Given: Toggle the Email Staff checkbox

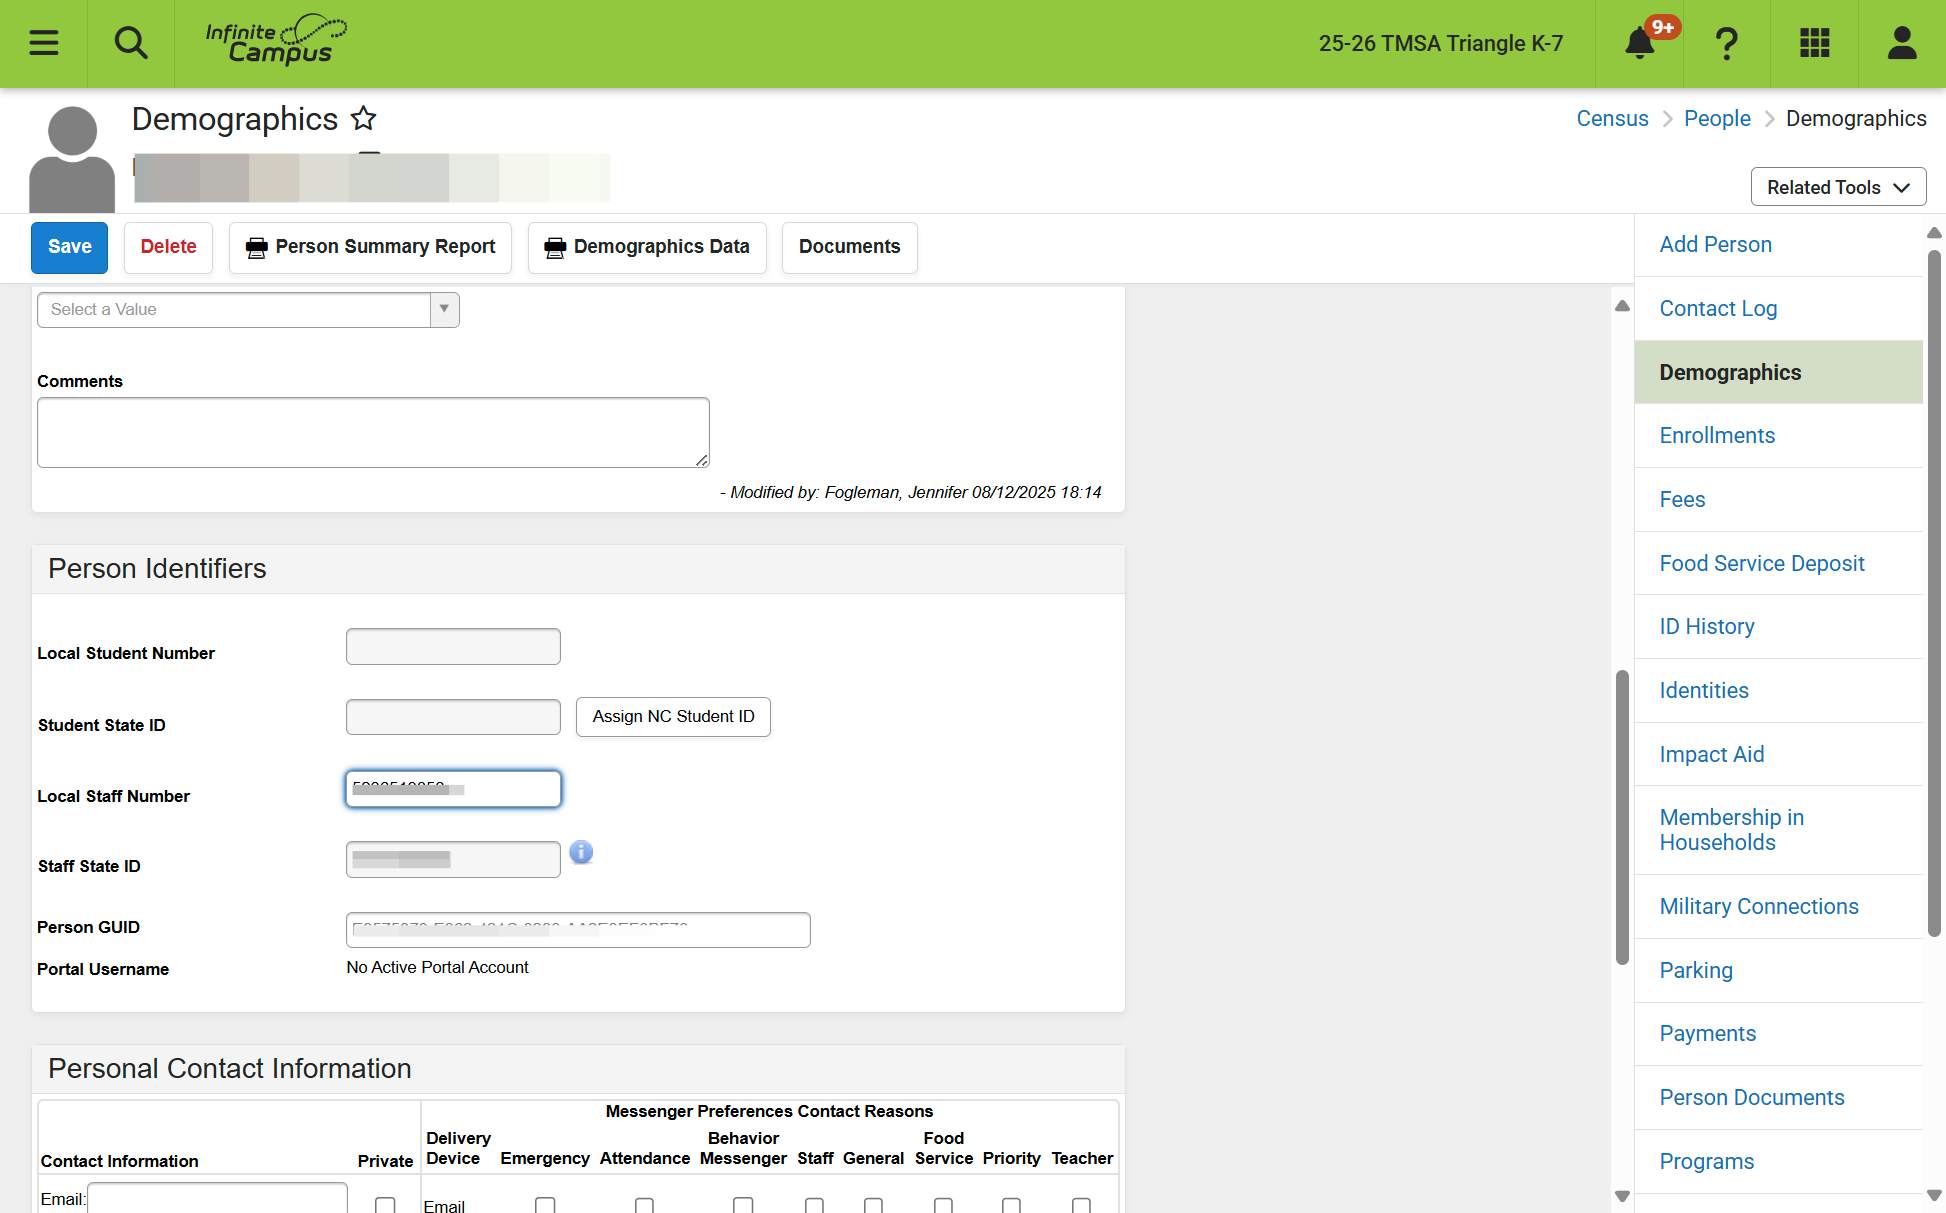Looking at the screenshot, I should pyautogui.click(x=814, y=1205).
